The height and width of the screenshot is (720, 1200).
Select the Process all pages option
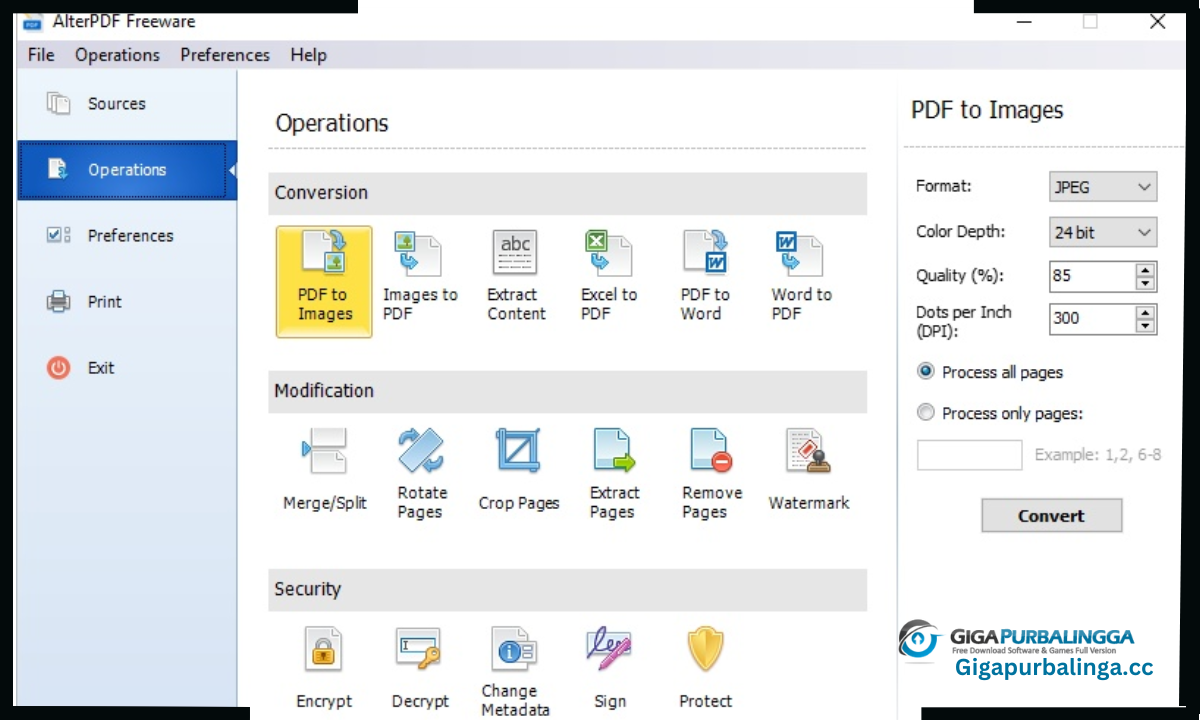tap(989, 372)
